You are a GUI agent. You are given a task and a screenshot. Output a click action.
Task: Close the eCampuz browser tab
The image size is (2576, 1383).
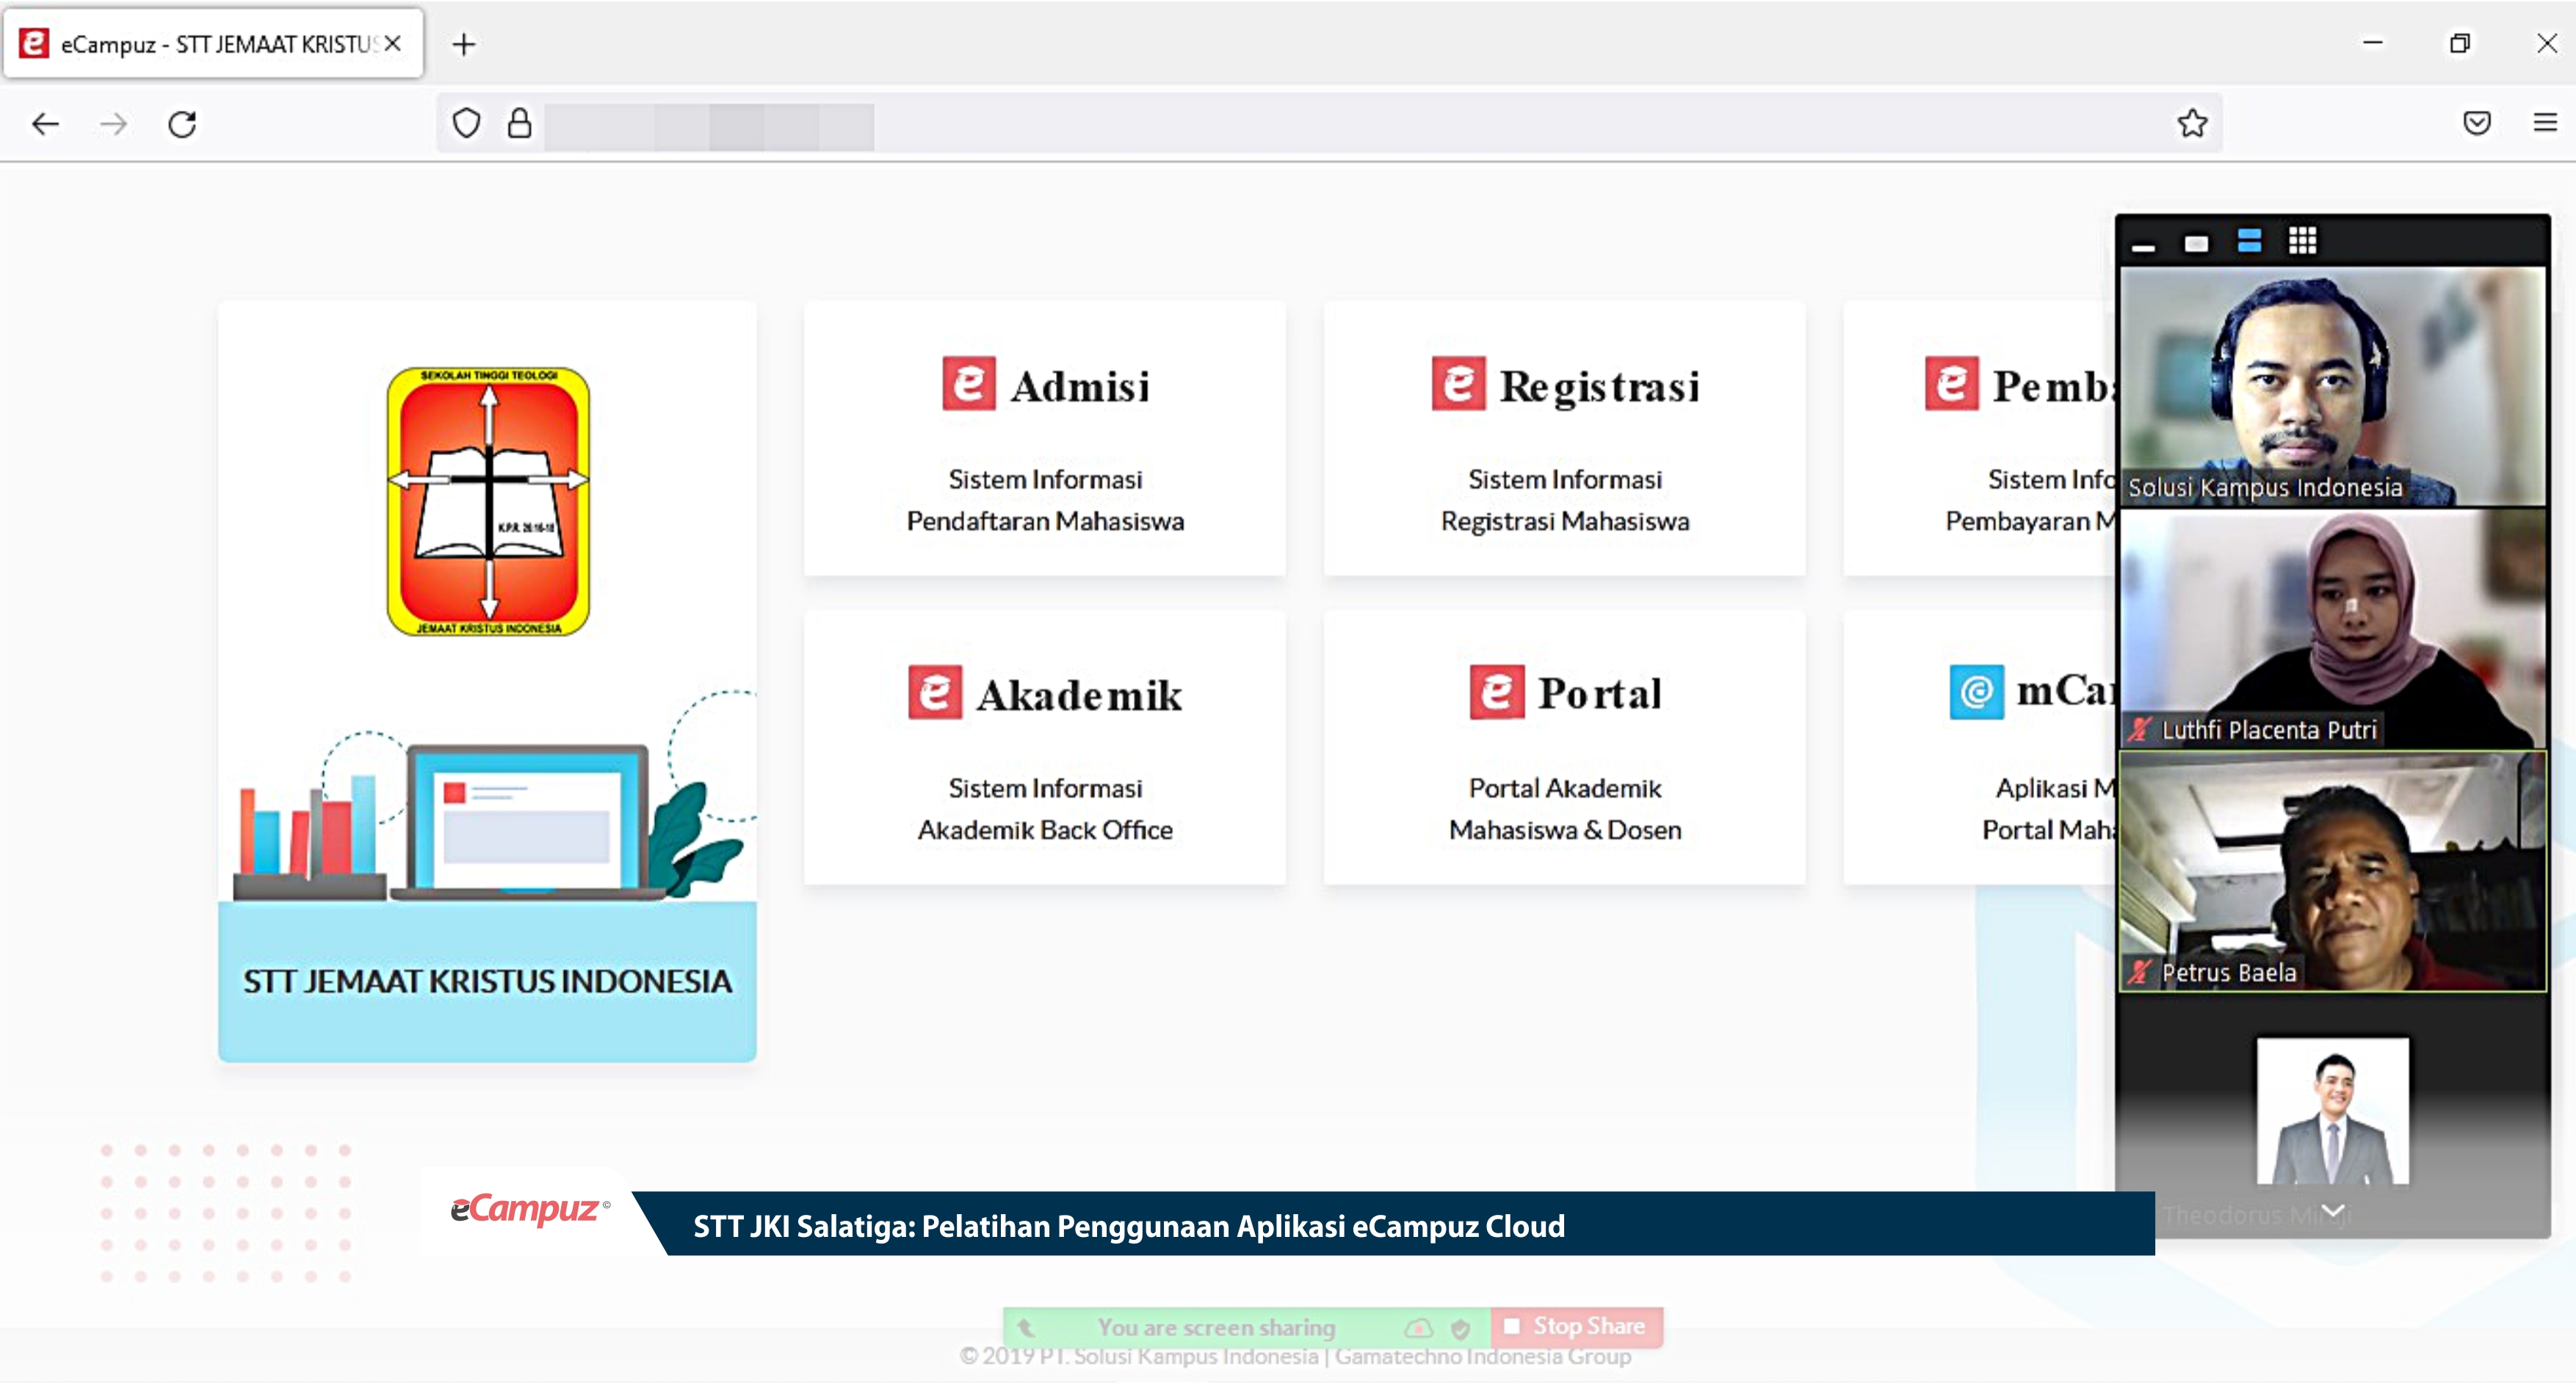pos(393,43)
